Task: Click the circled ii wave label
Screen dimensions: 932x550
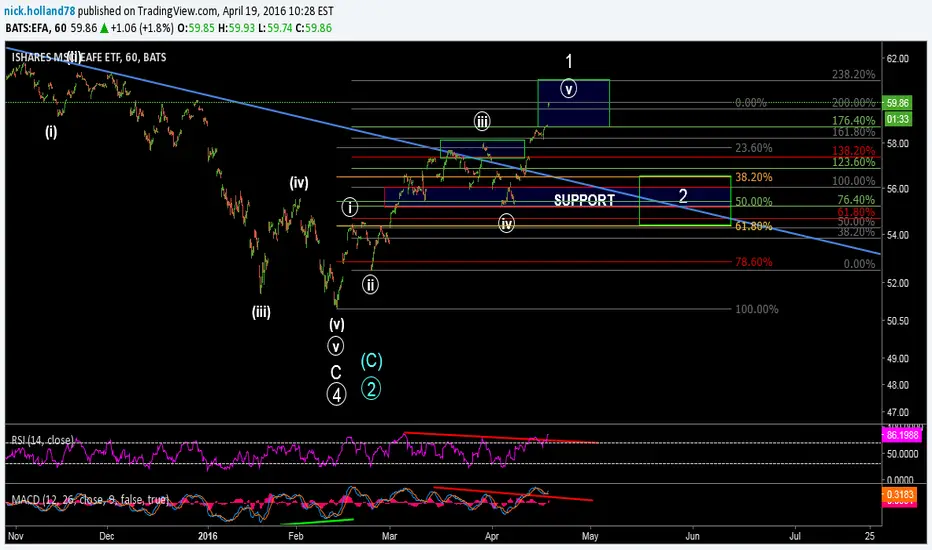Action: (370, 284)
